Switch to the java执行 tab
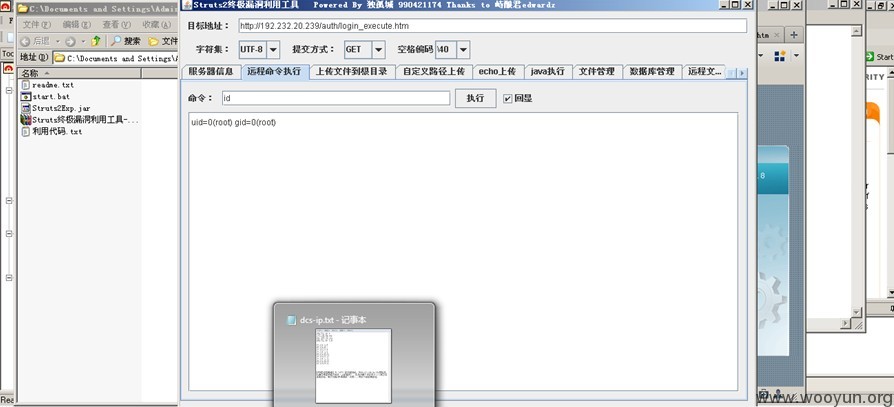 pos(547,72)
